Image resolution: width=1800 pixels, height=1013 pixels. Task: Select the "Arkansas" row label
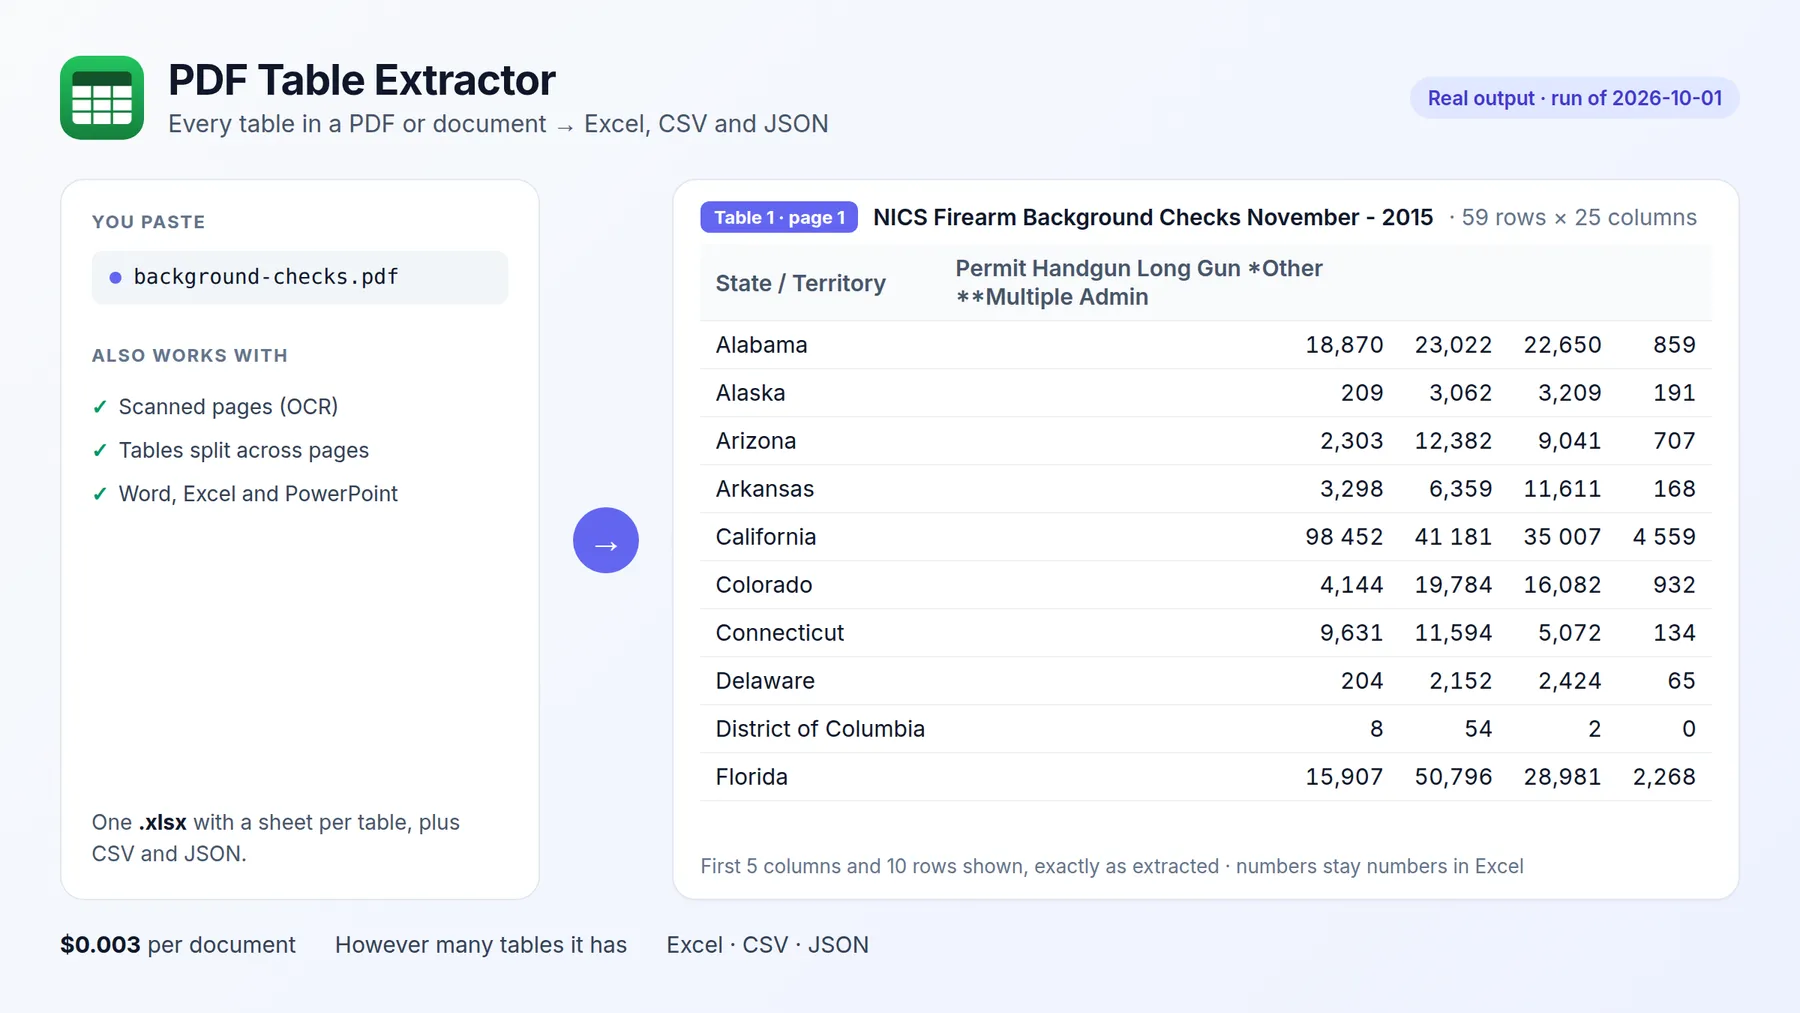tap(765, 489)
